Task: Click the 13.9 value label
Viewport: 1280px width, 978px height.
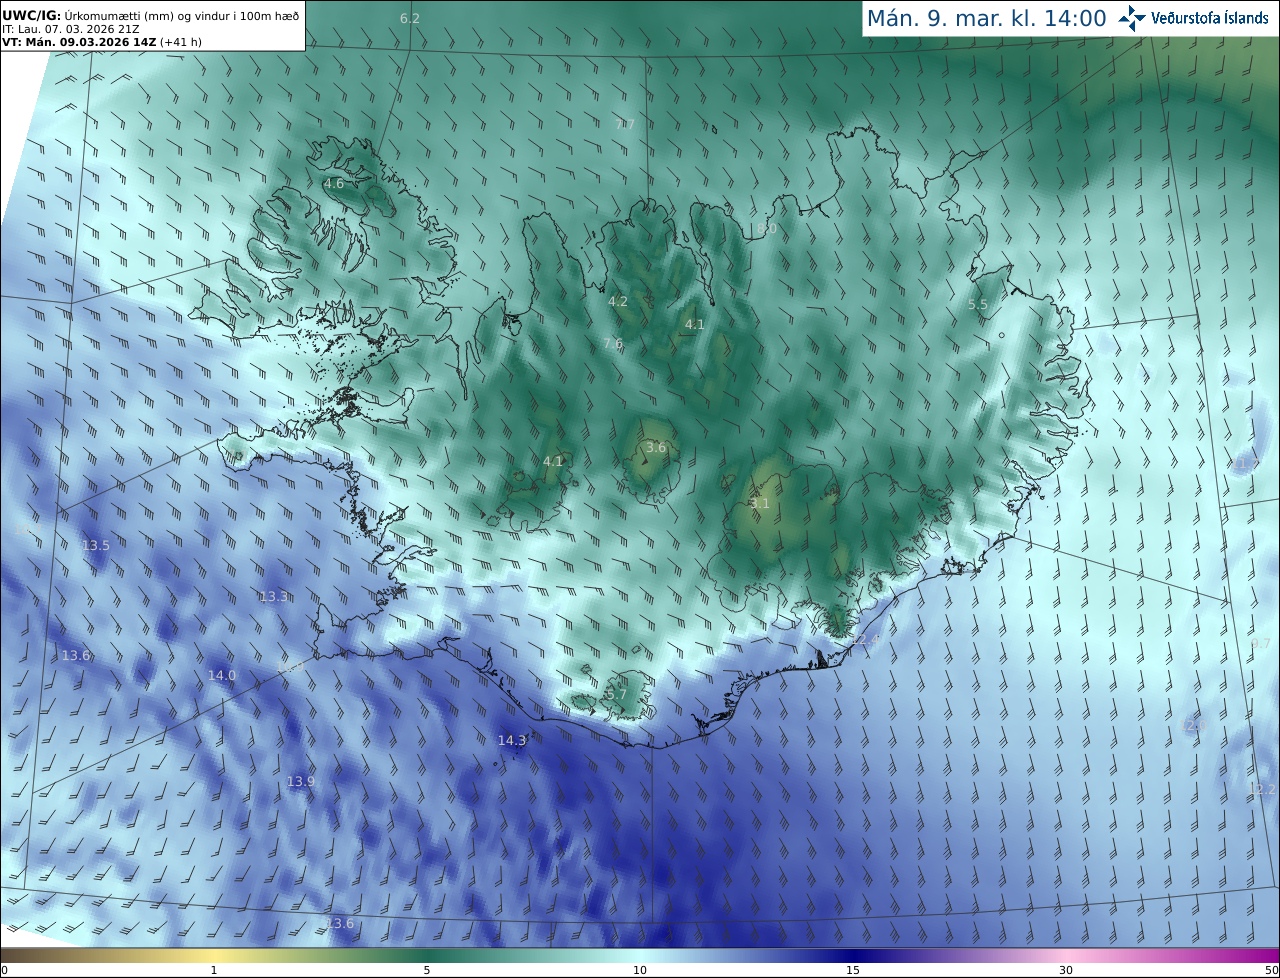Action: tap(301, 782)
